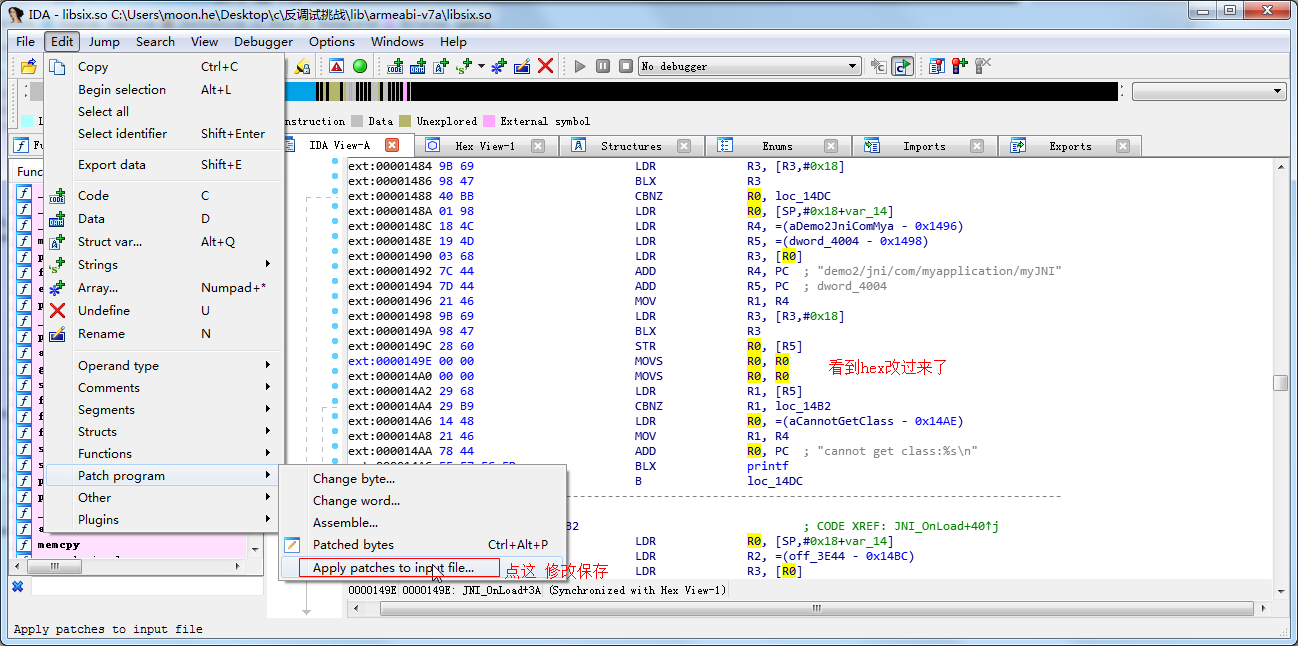Click the disassembly vertical scrollbar thumb
Screen dimensions: 1298x646
coord(1280,383)
